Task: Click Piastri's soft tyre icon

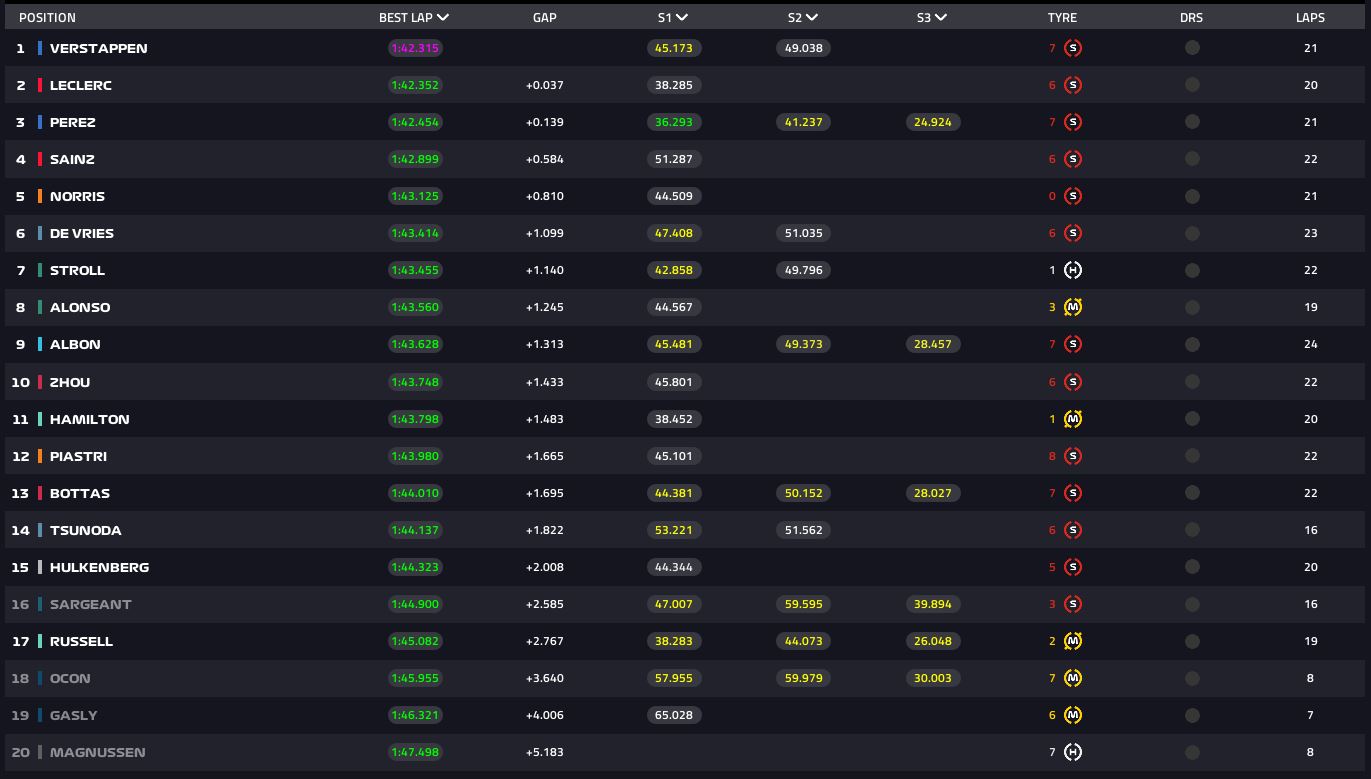Action: pos(1073,456)
